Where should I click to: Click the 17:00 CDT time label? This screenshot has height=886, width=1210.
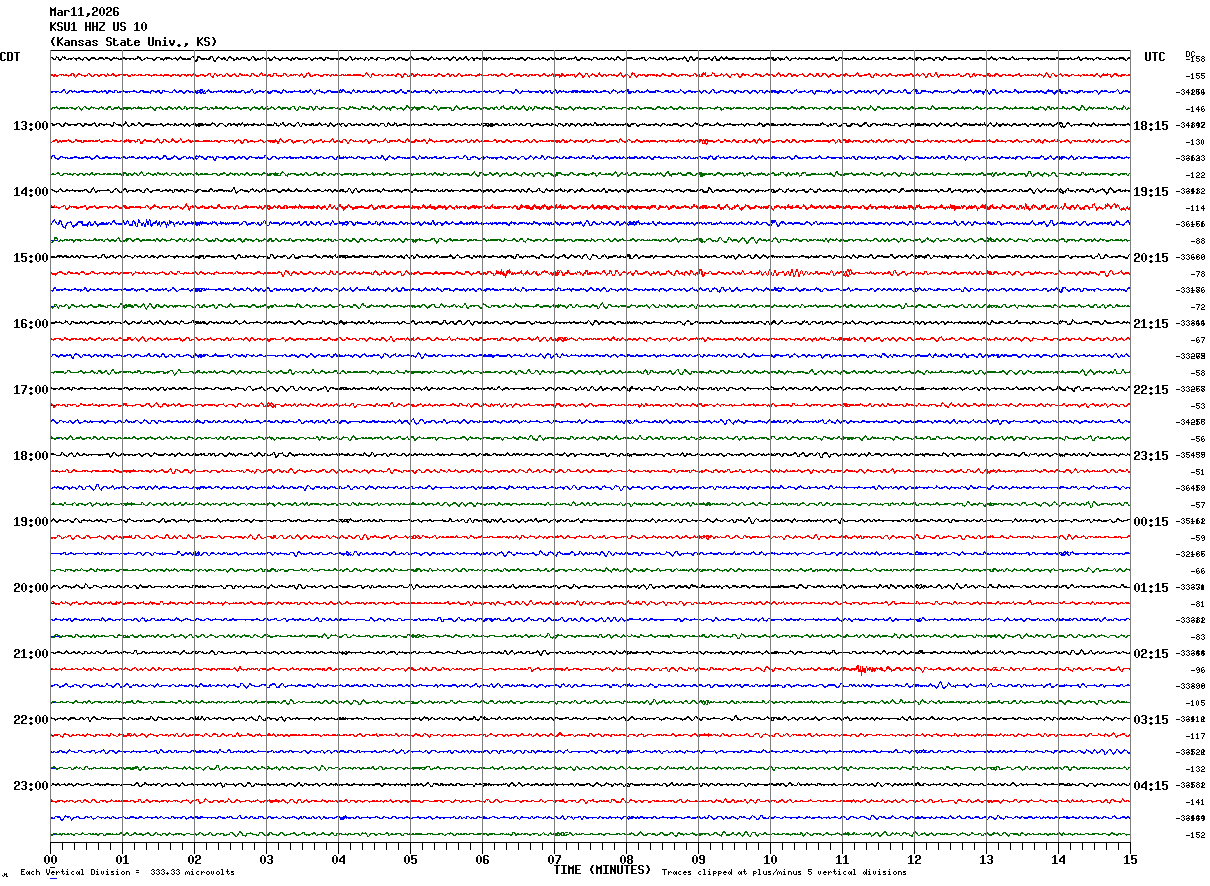pos(30,390)
